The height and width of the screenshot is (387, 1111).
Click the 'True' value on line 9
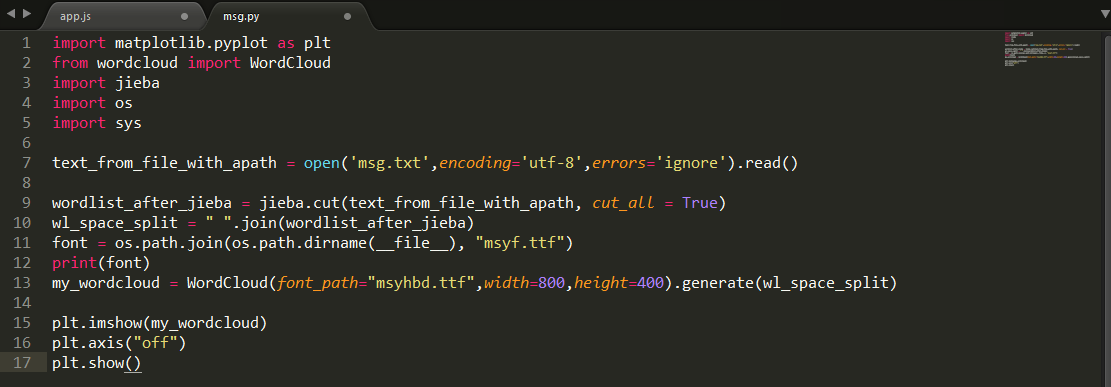699,203
